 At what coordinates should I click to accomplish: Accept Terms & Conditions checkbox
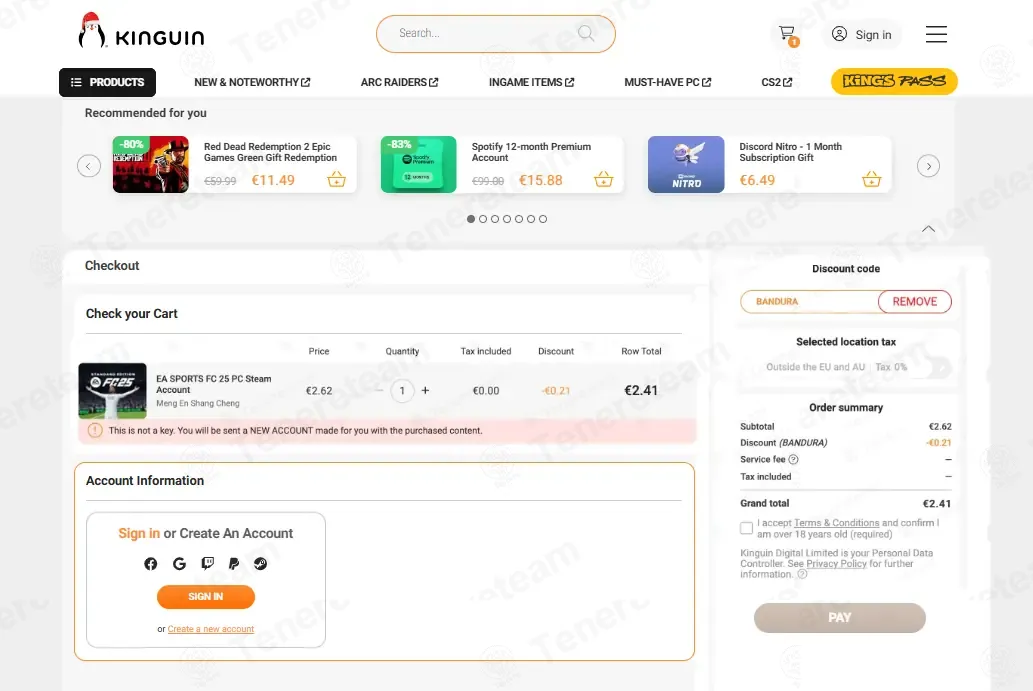tap(746, 528)
